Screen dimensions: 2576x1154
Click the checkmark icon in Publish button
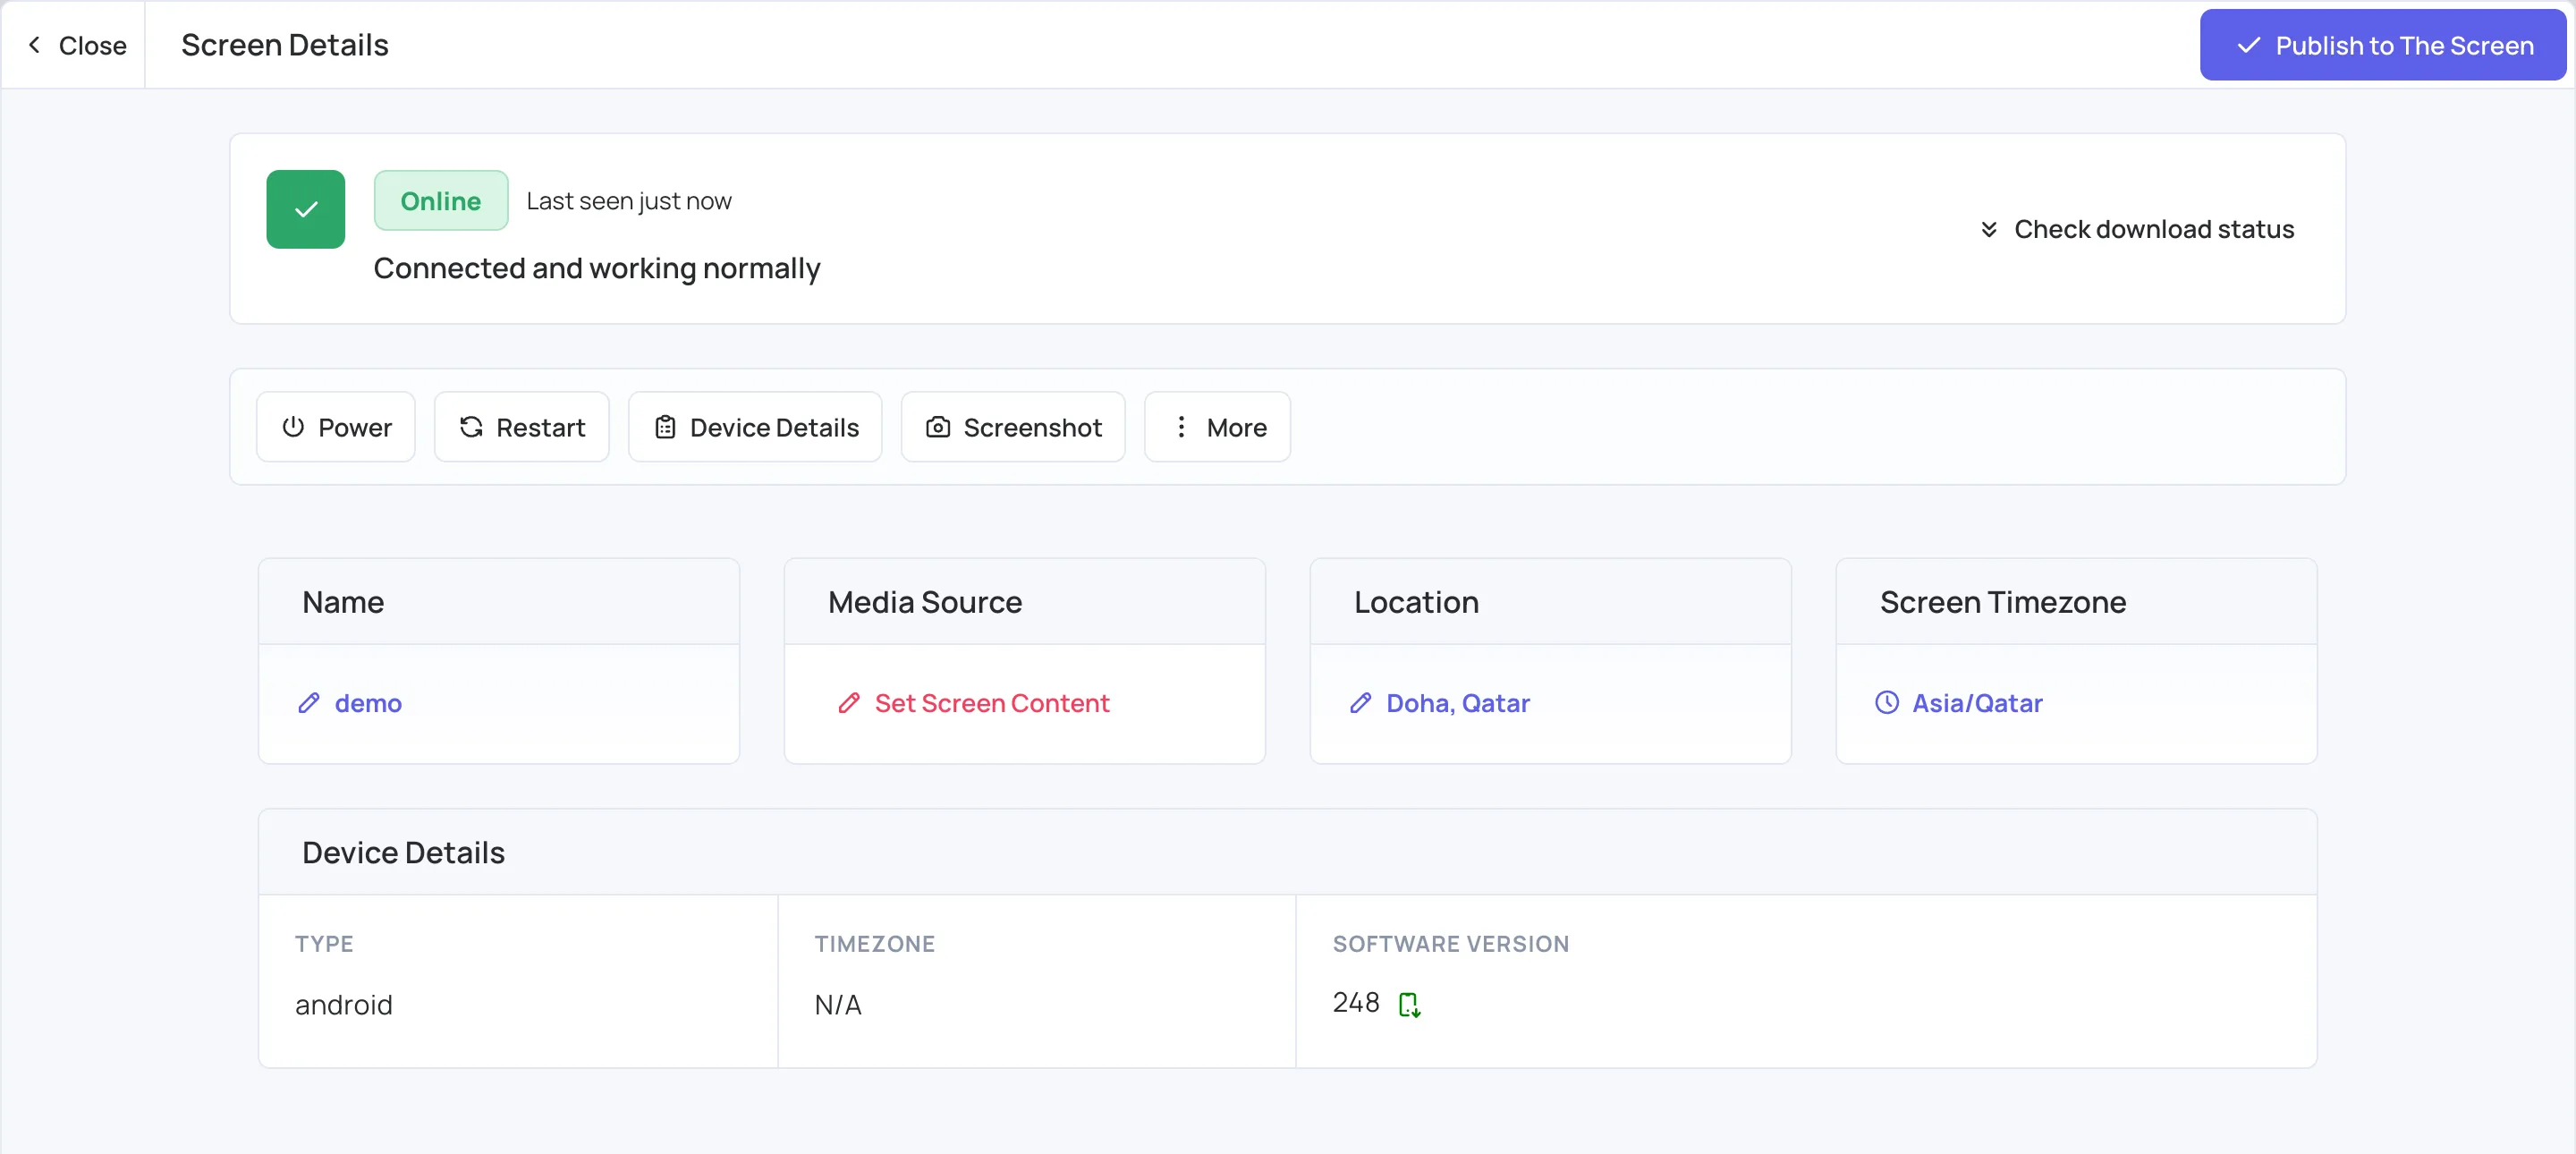click(x=2248, y=45)
